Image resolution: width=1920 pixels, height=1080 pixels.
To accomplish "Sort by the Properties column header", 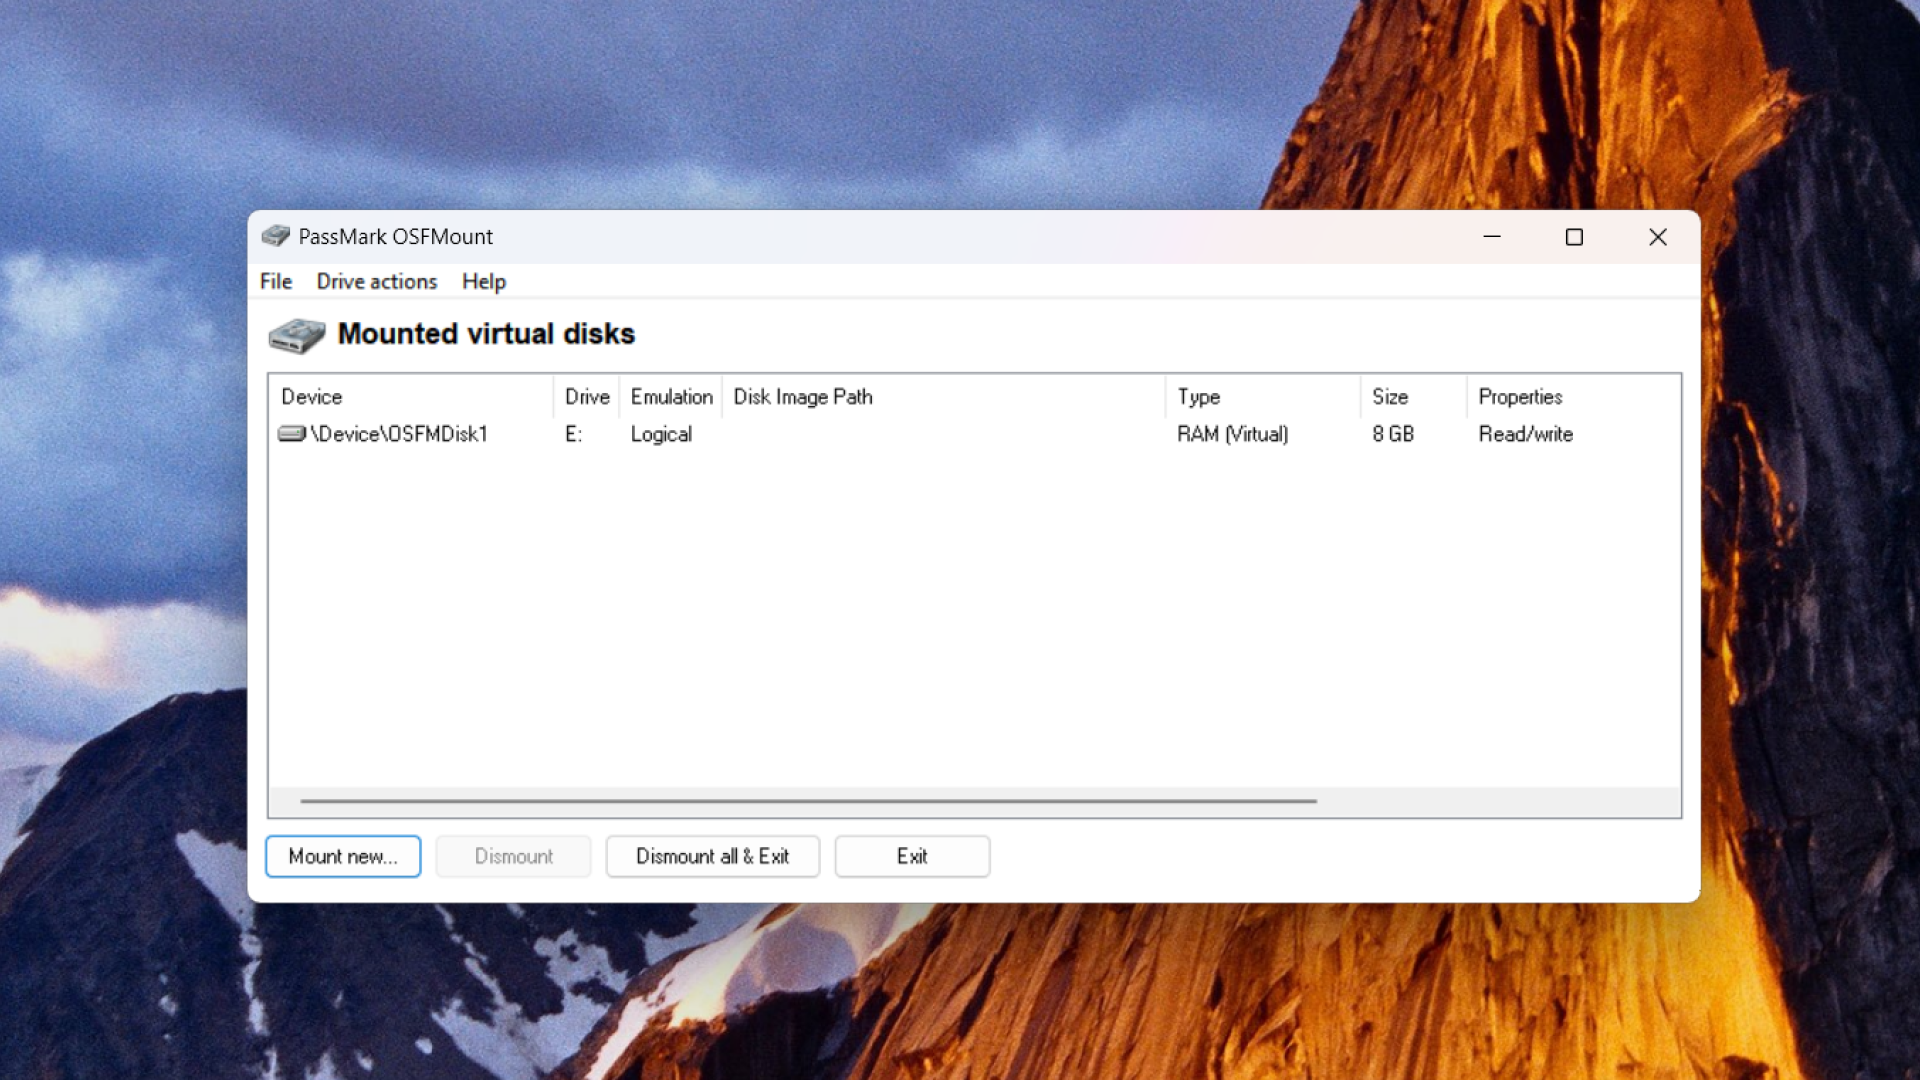I will coord(1573,397).
